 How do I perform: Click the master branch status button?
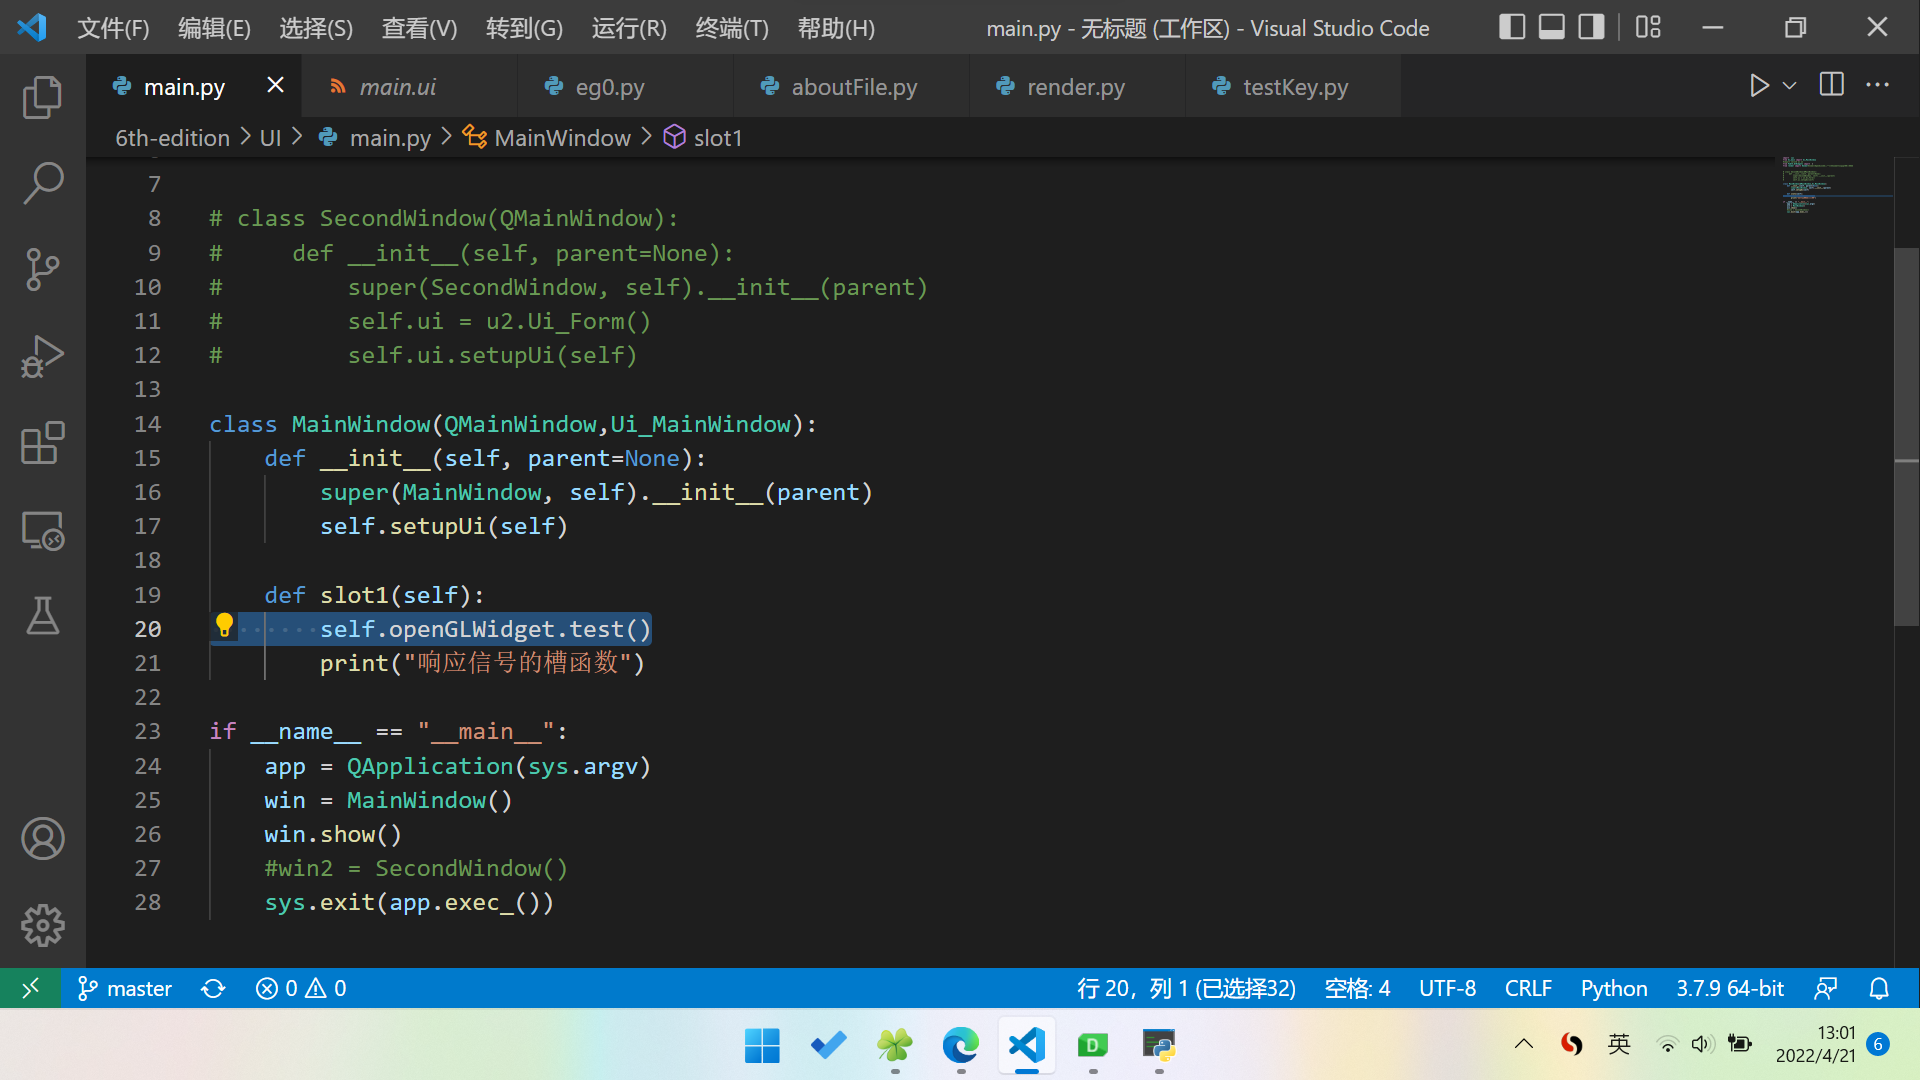pyautogui.click(x=125, y=988)
